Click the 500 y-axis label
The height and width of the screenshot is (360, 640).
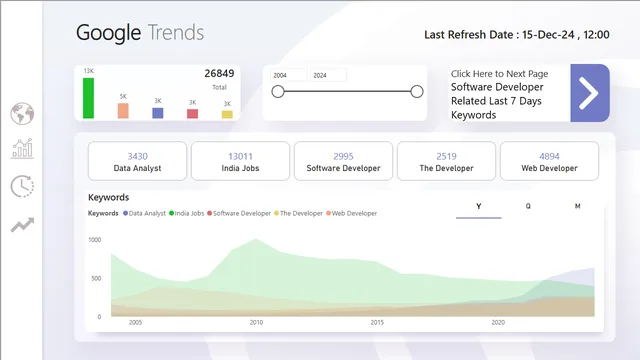(x=96, y=278)
